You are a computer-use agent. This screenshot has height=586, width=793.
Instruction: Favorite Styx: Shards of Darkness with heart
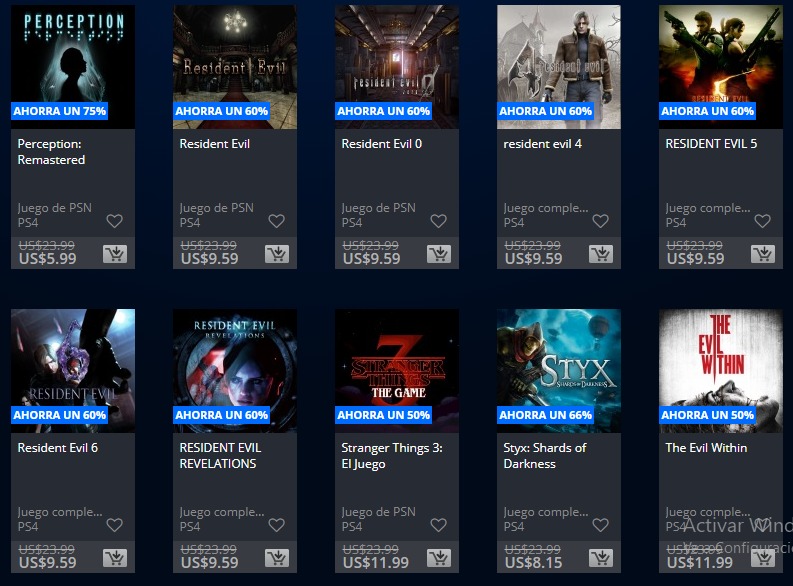coord(601,525)
